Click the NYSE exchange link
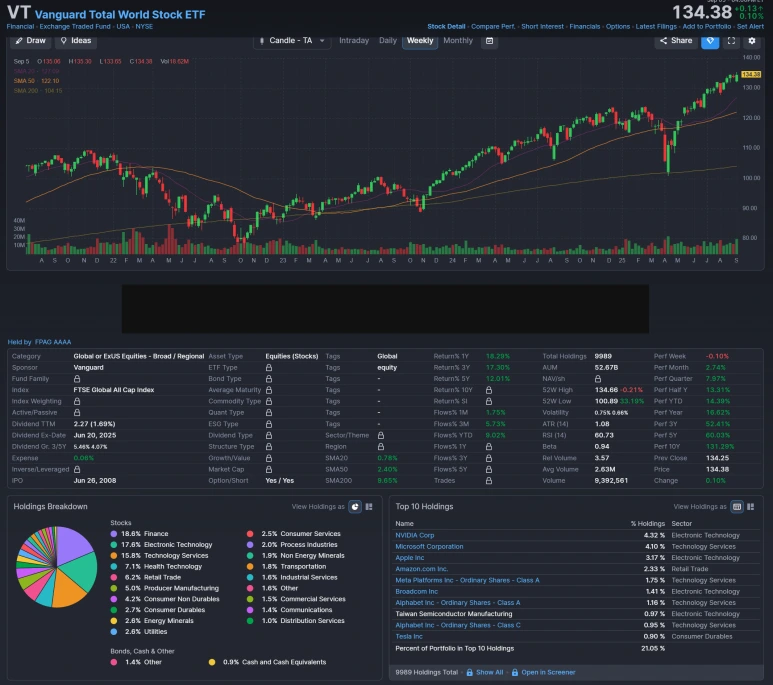The height and width of the screenshot is (685, 773). tap(144, 27)
